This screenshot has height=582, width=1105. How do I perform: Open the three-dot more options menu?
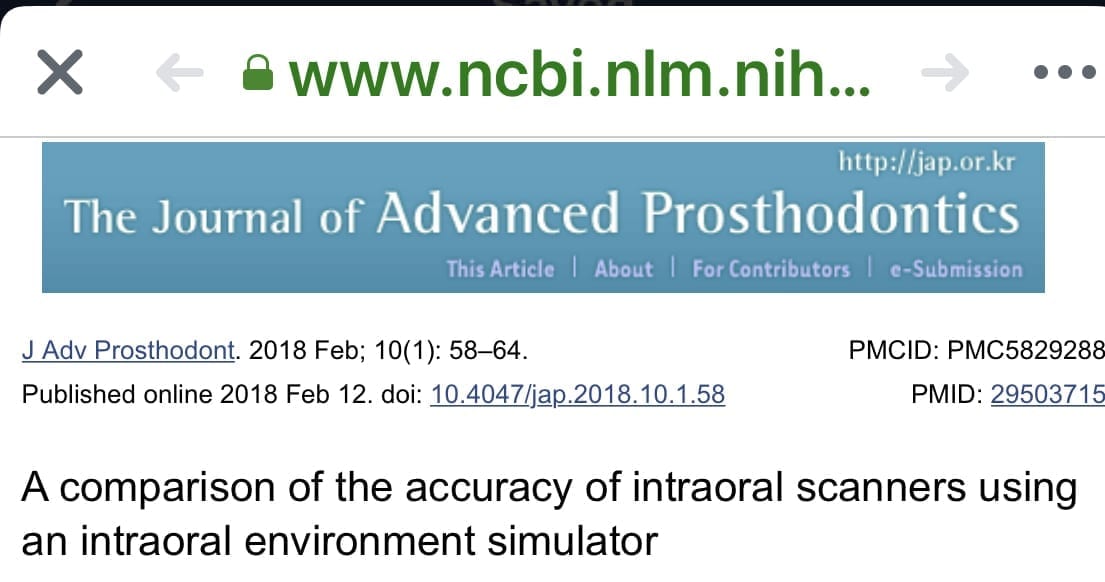pos(1065,73)
